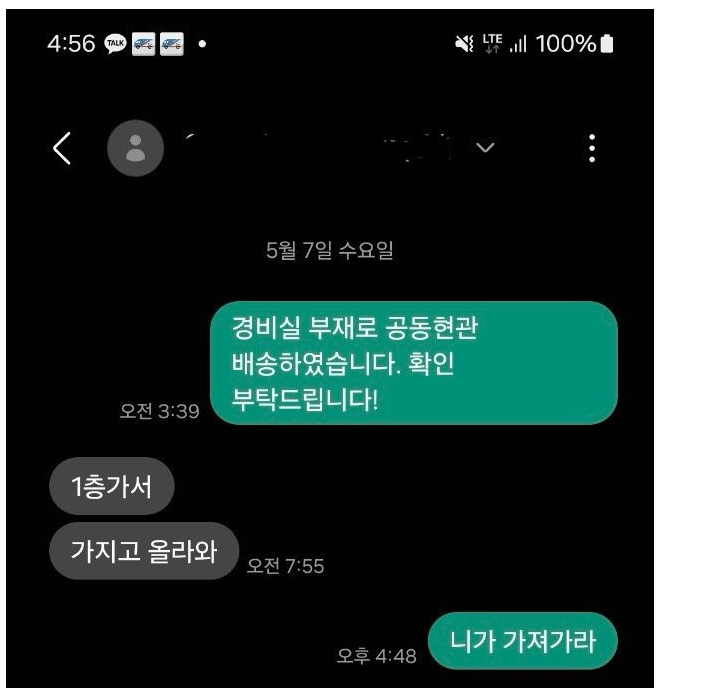The height and width of the screenshot is (688, 708).
Task: Tap the second delivery truck notification icon
Action: (x=172, y=44)
